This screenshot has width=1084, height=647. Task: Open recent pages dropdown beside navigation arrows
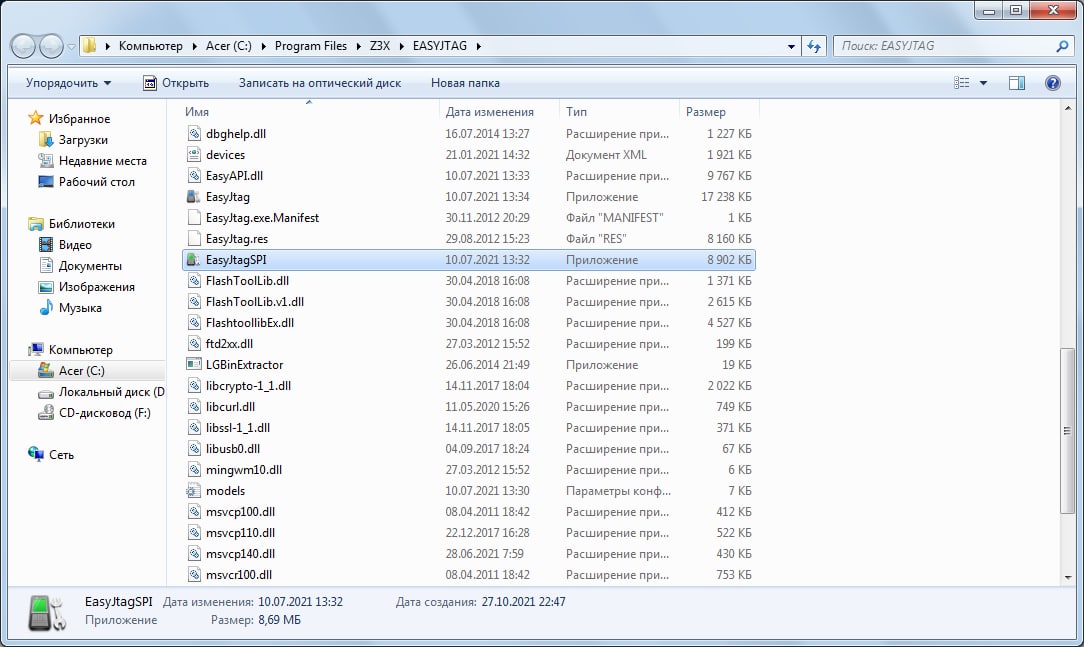pyautogui.click(x=71, y=47)
